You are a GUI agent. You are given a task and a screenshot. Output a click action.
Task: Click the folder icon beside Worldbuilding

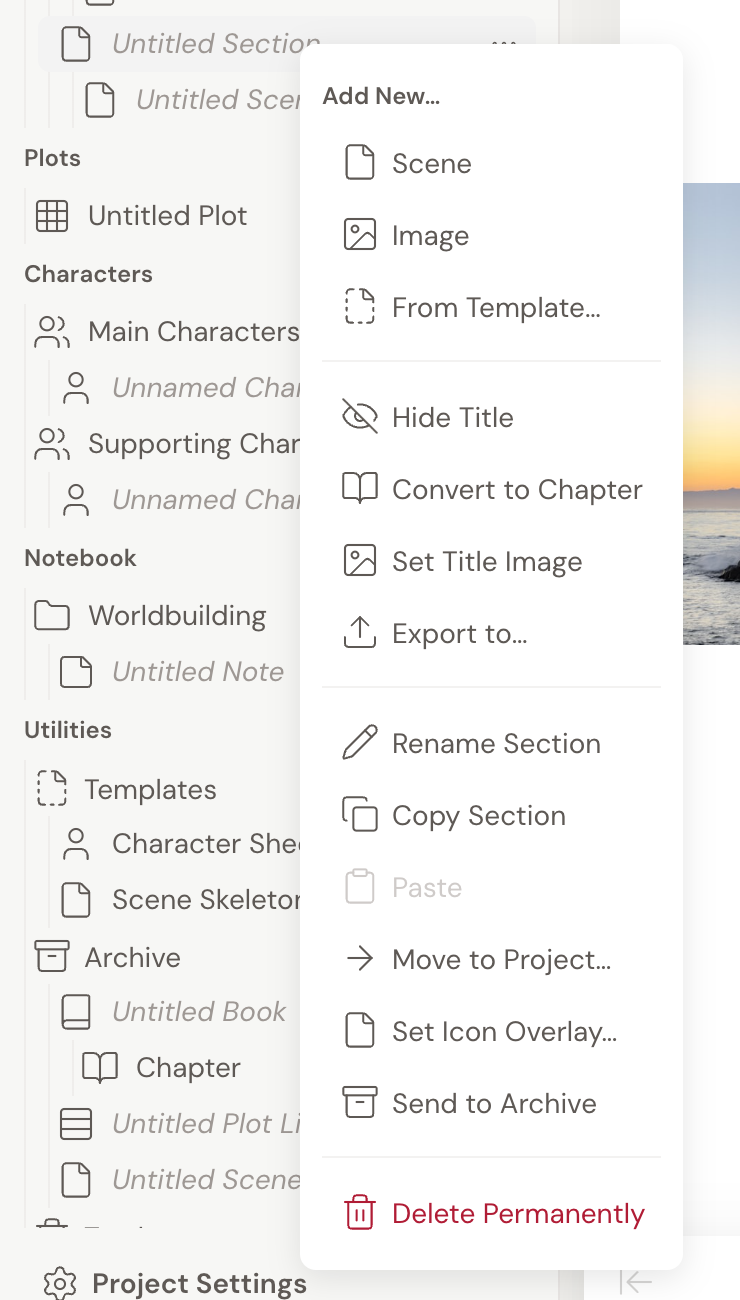(x=52, y=616)
